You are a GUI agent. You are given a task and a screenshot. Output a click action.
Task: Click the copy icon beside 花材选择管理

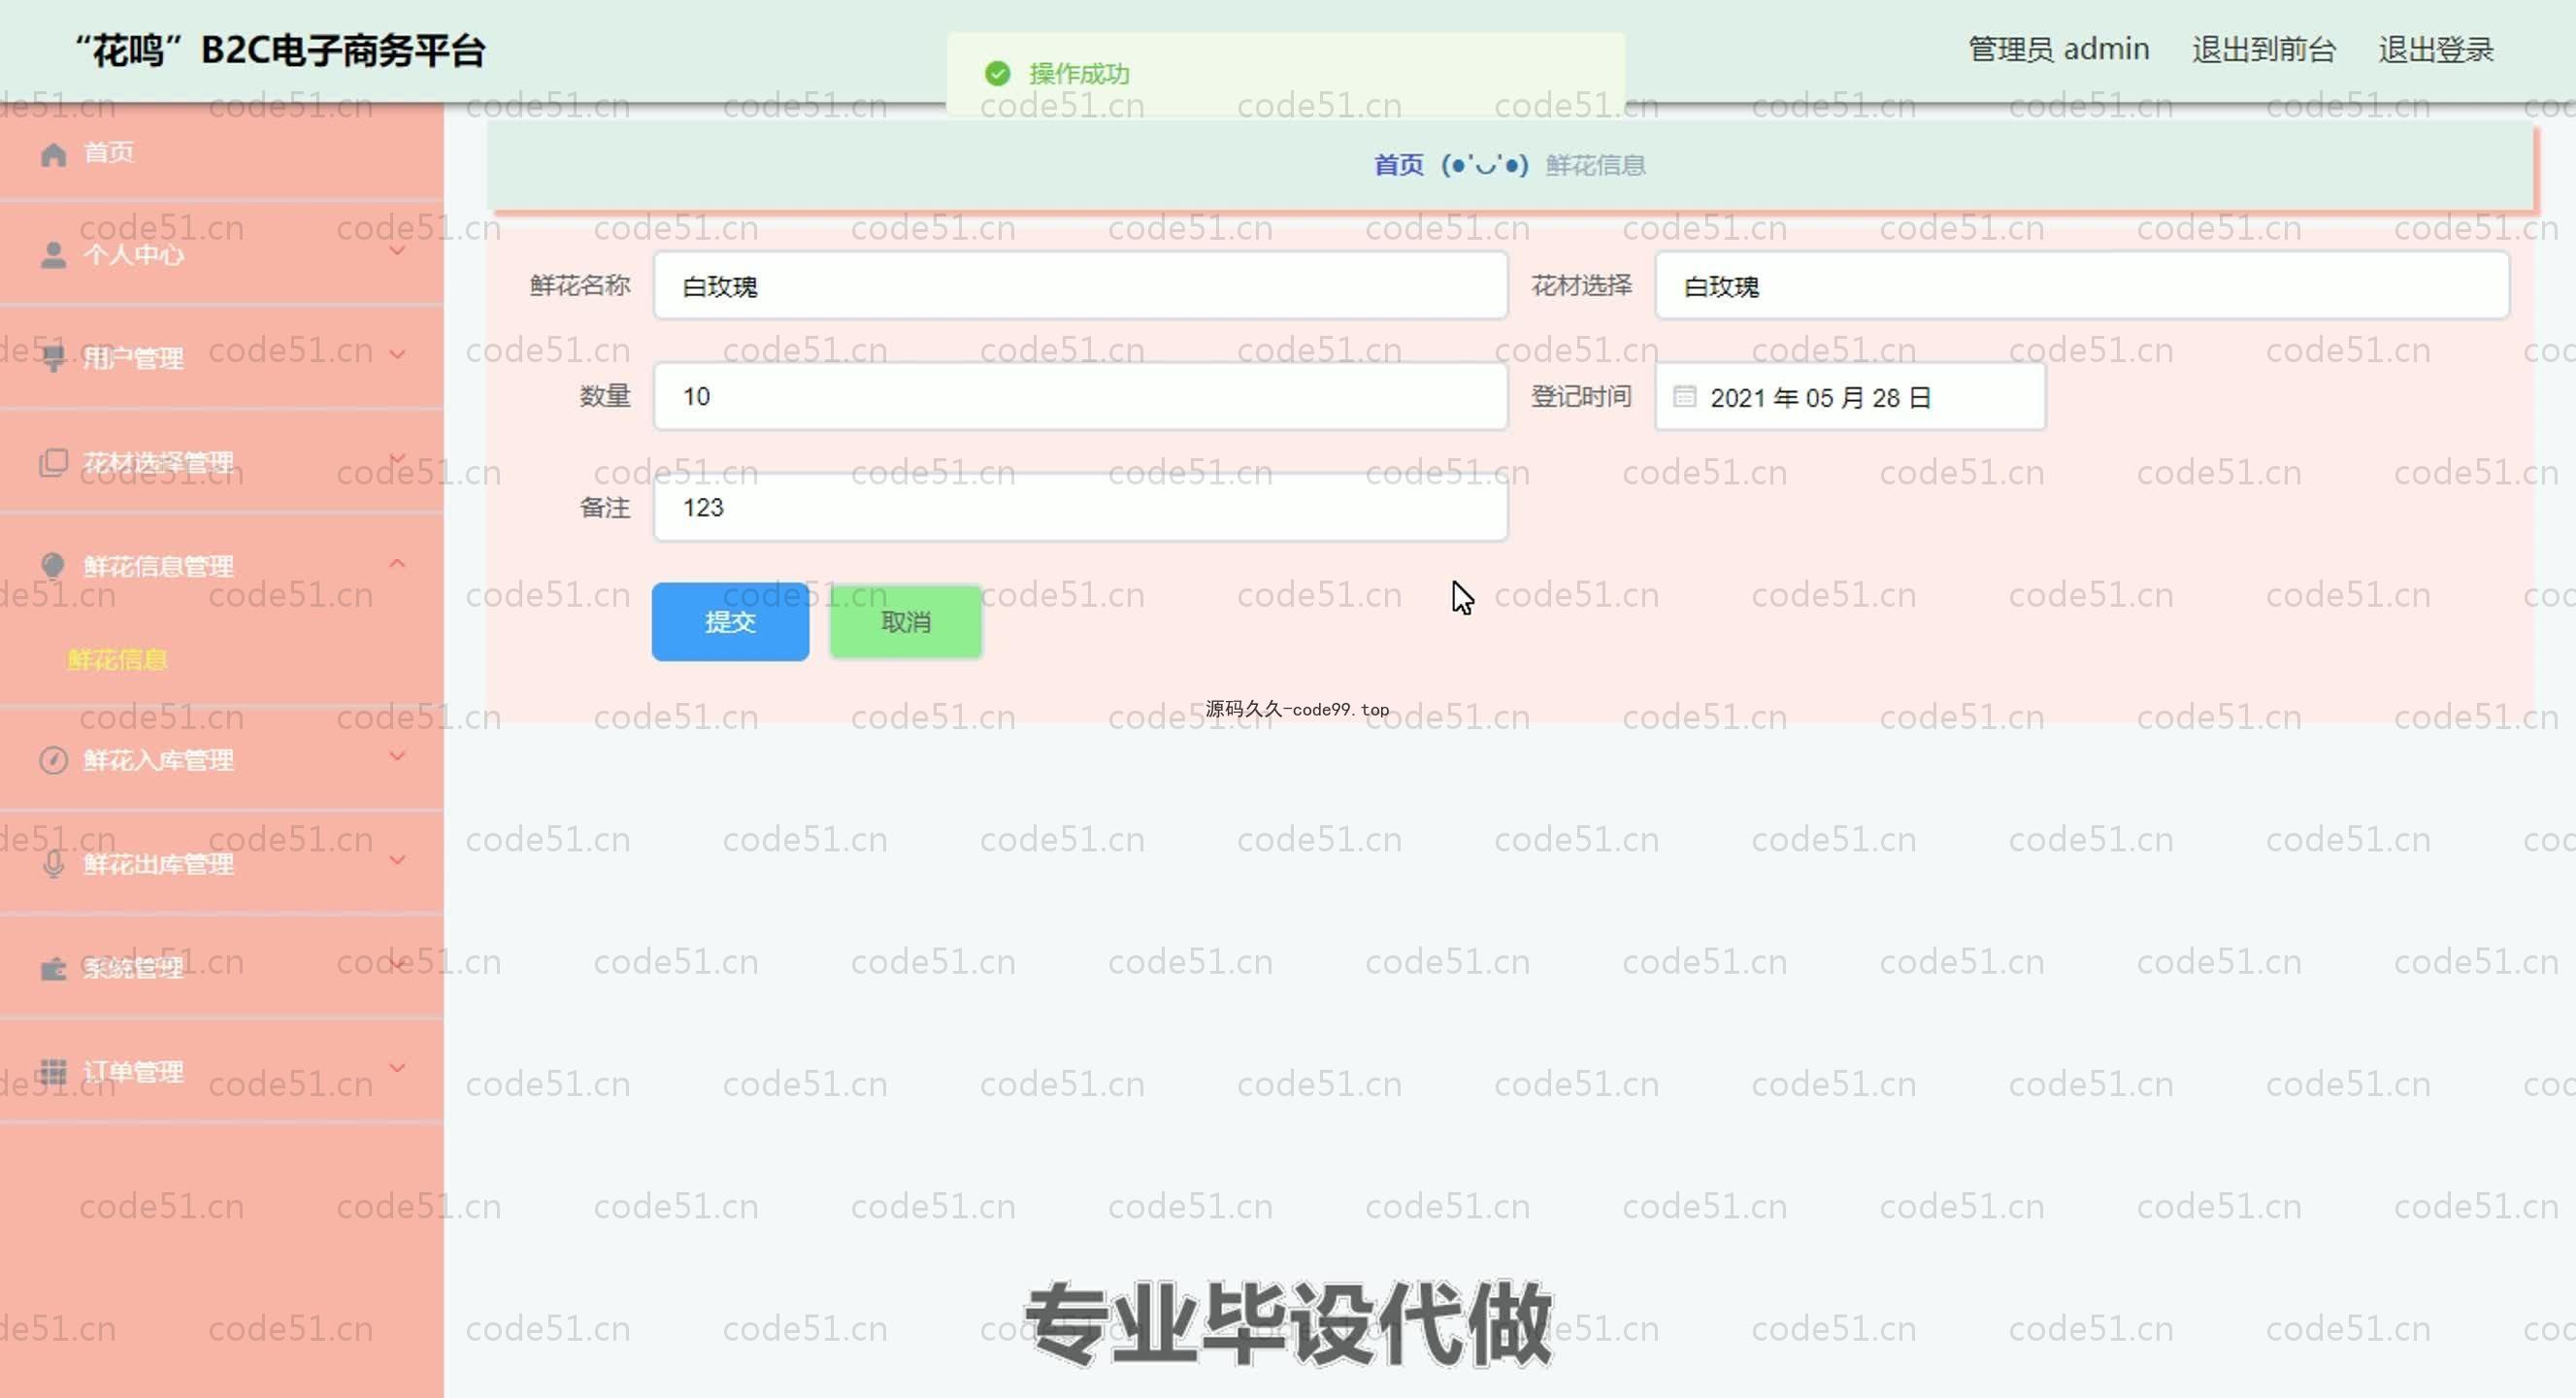click(x=53, y=463)
